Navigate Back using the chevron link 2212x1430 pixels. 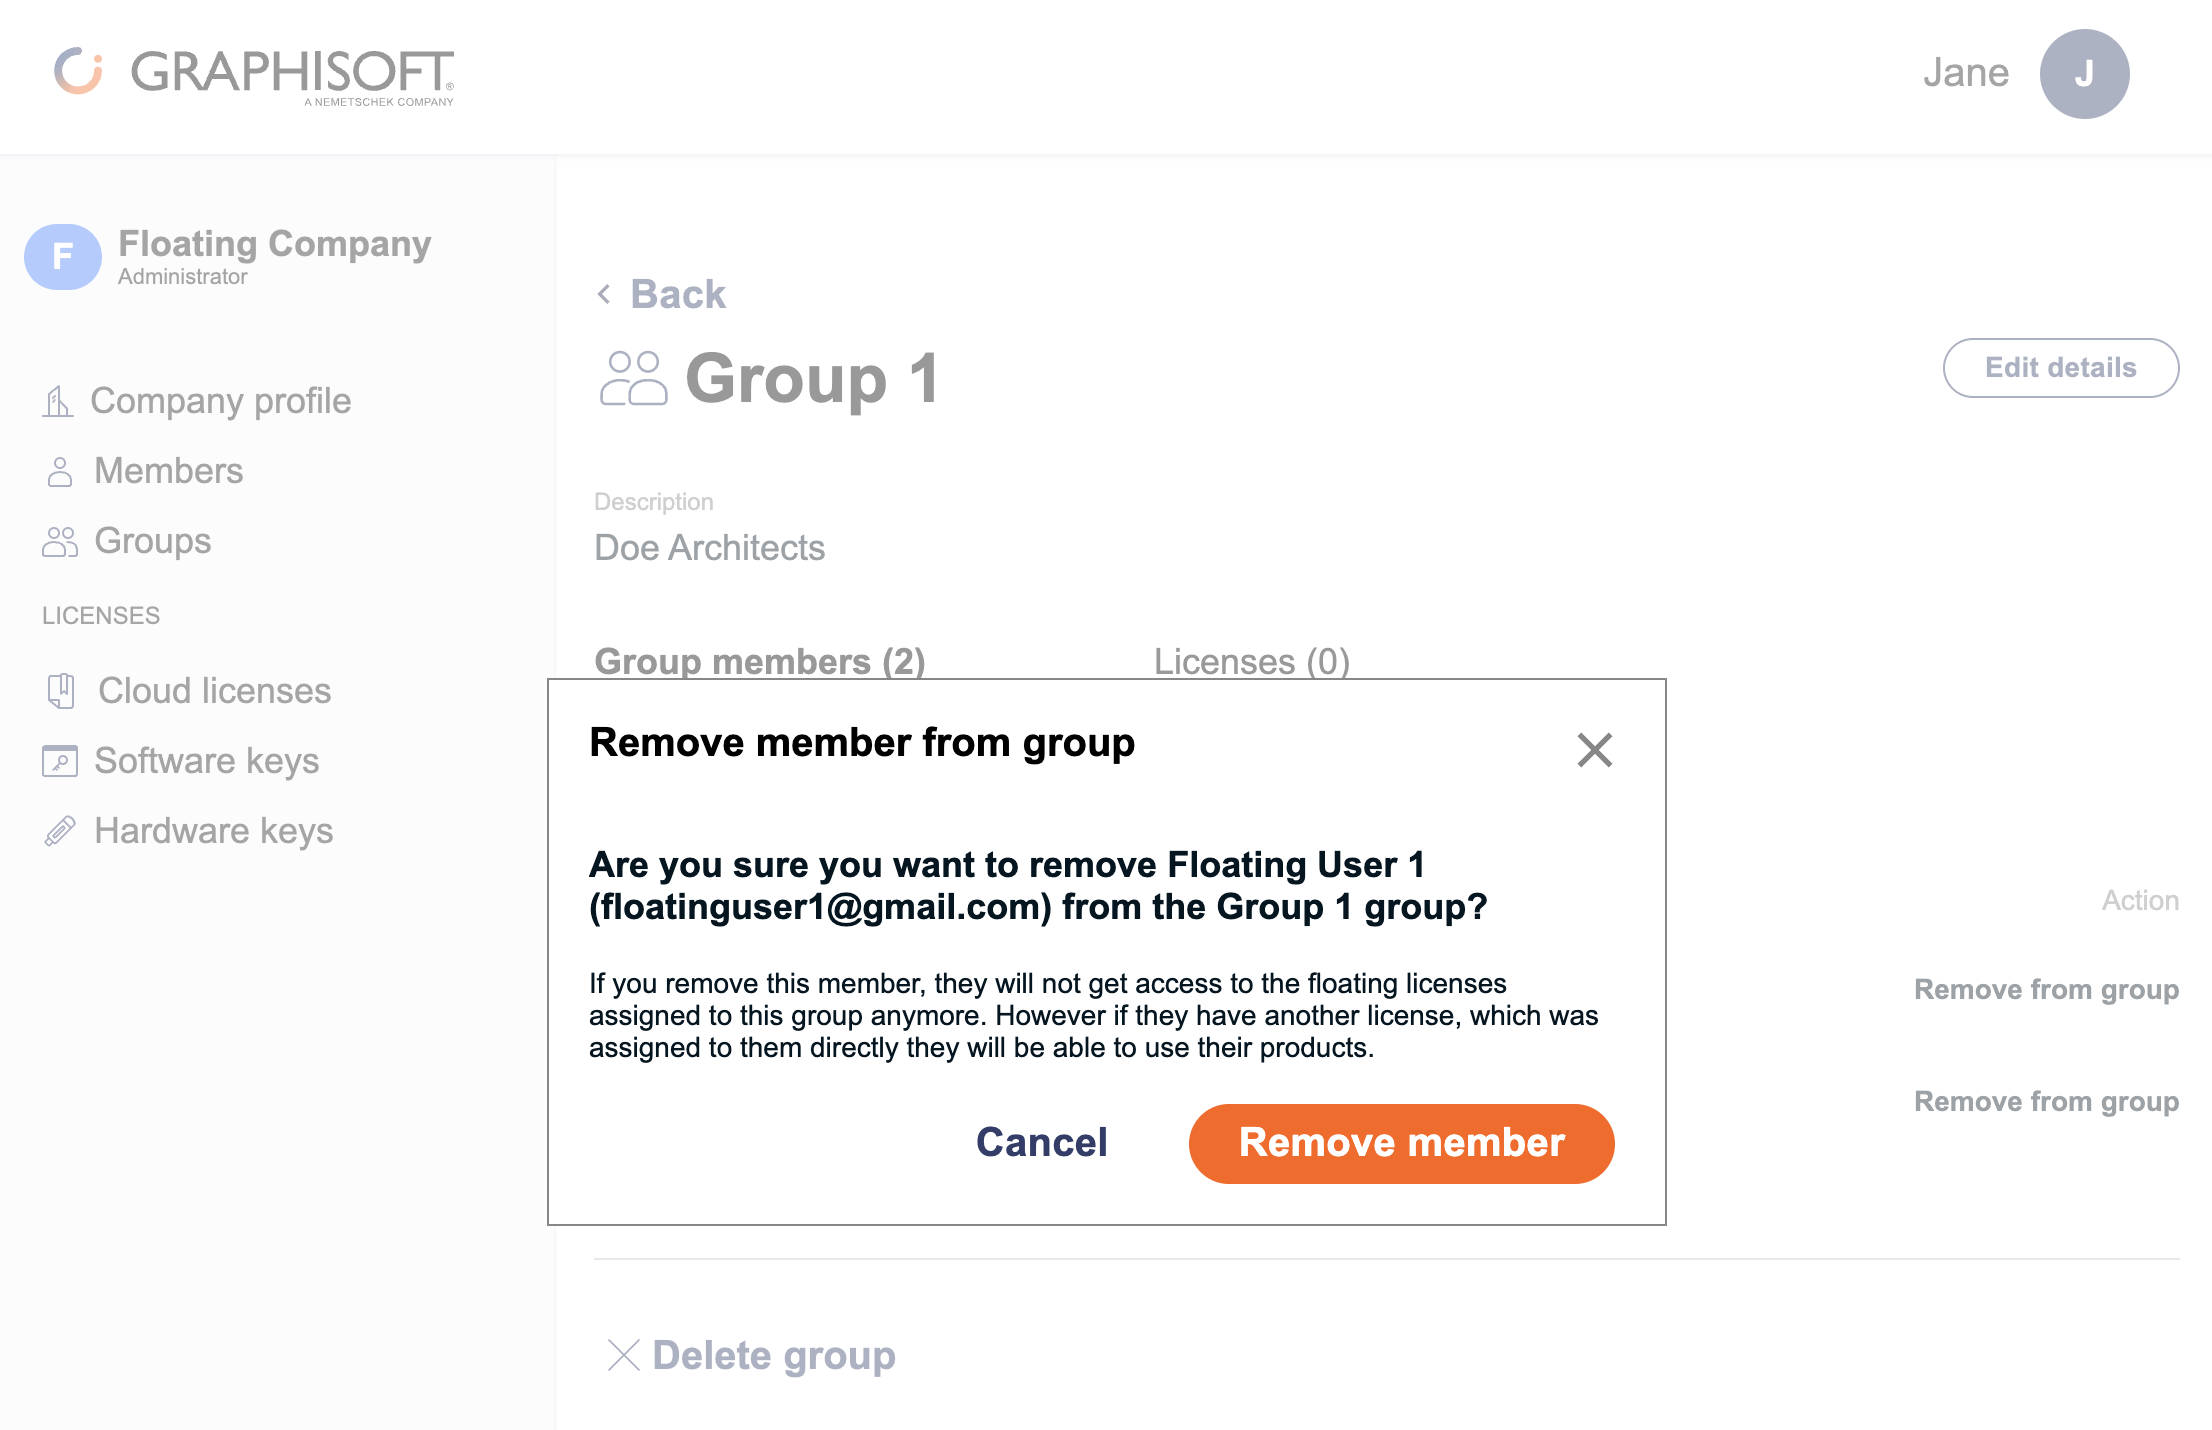[x=604, y=294]
